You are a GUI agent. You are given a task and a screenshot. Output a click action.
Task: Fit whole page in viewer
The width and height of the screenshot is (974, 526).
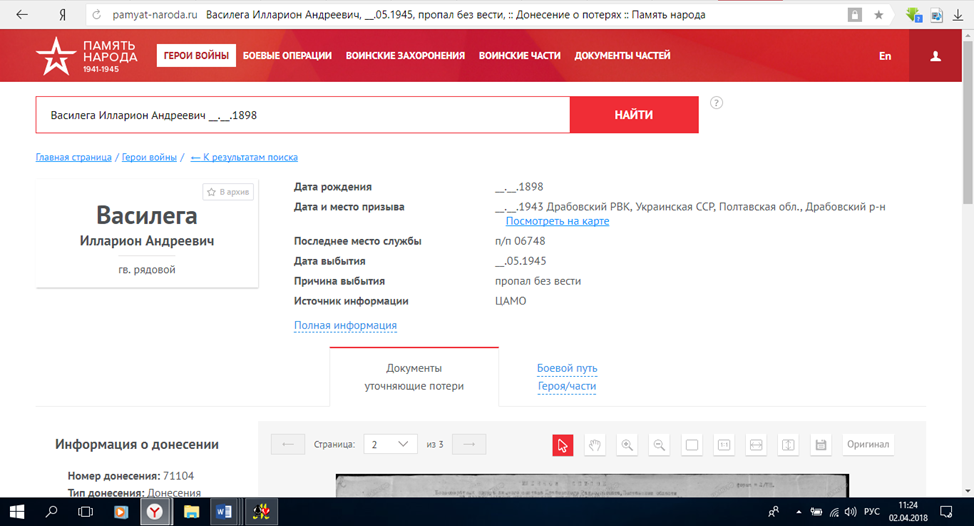[x=691, y=445]
